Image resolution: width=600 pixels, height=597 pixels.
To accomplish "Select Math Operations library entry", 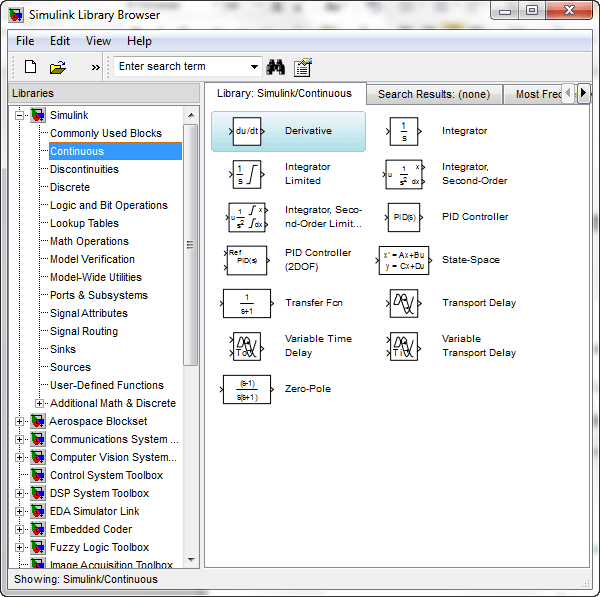I will pyautogui.click(x=89, y=241).
